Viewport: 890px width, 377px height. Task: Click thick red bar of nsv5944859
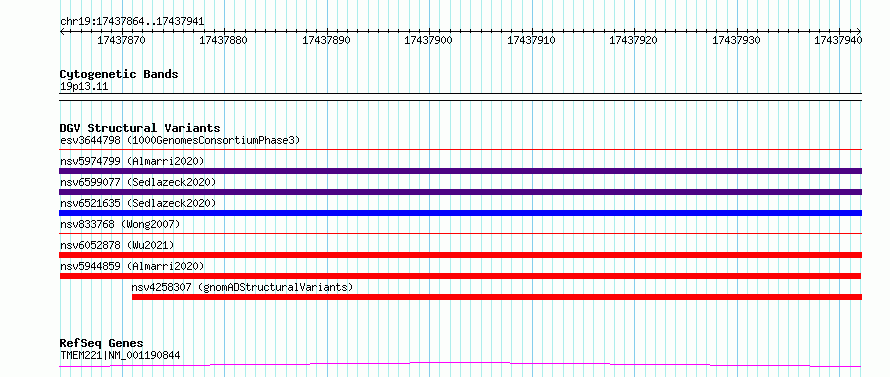(x=460, y=276)
